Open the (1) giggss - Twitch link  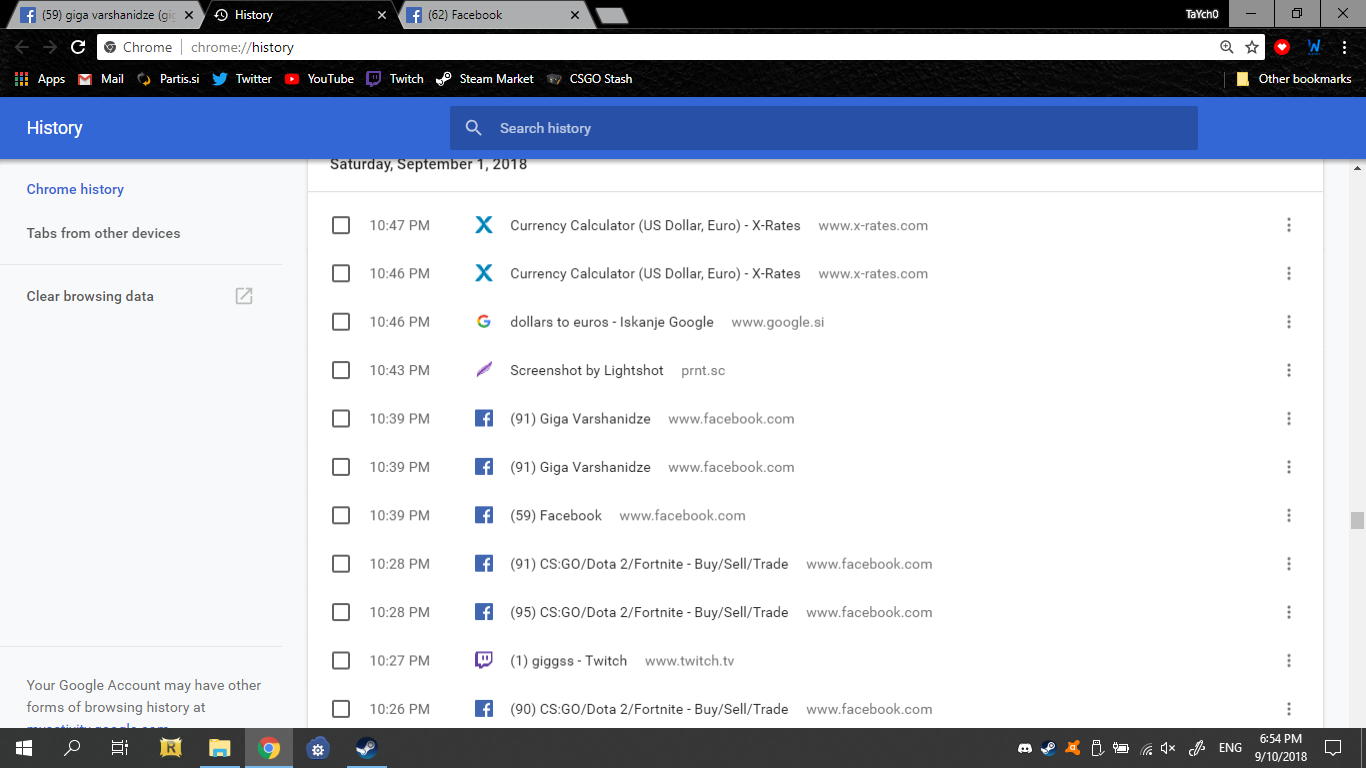(568, 661)
